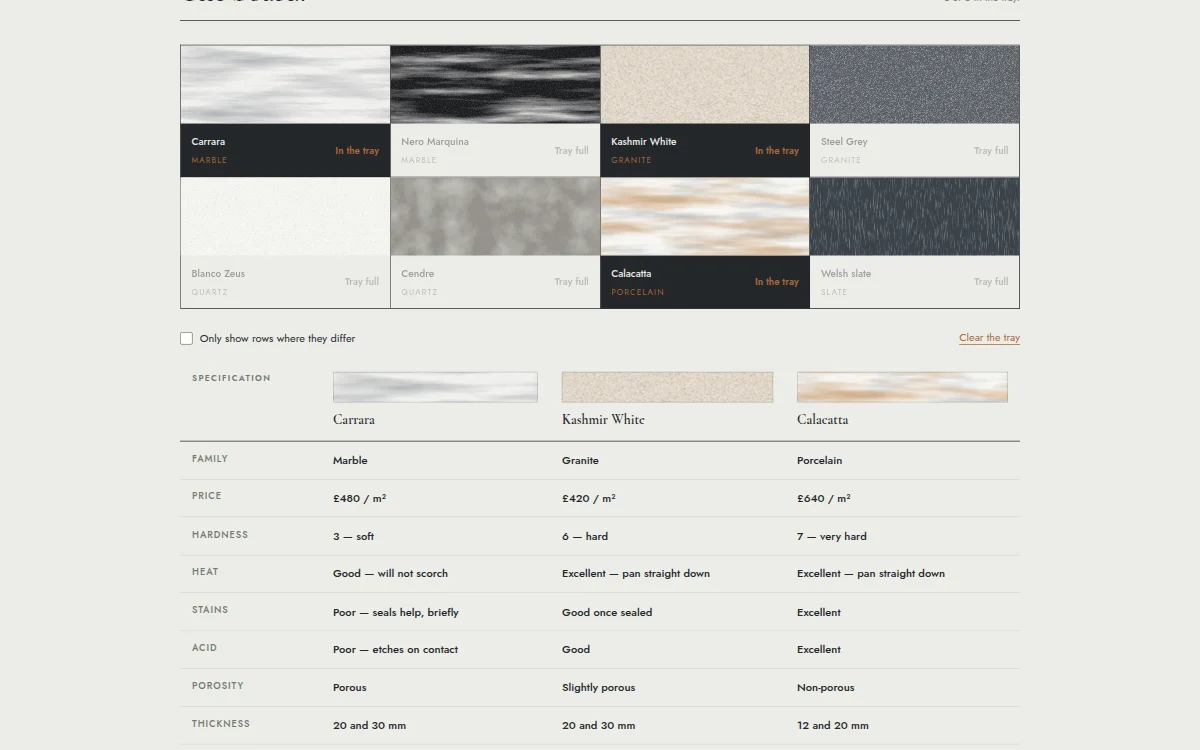Click the Kashmir White swatch in the comparison header
The height and width of the screenshot is (750, 1200).
pos(667,387)
